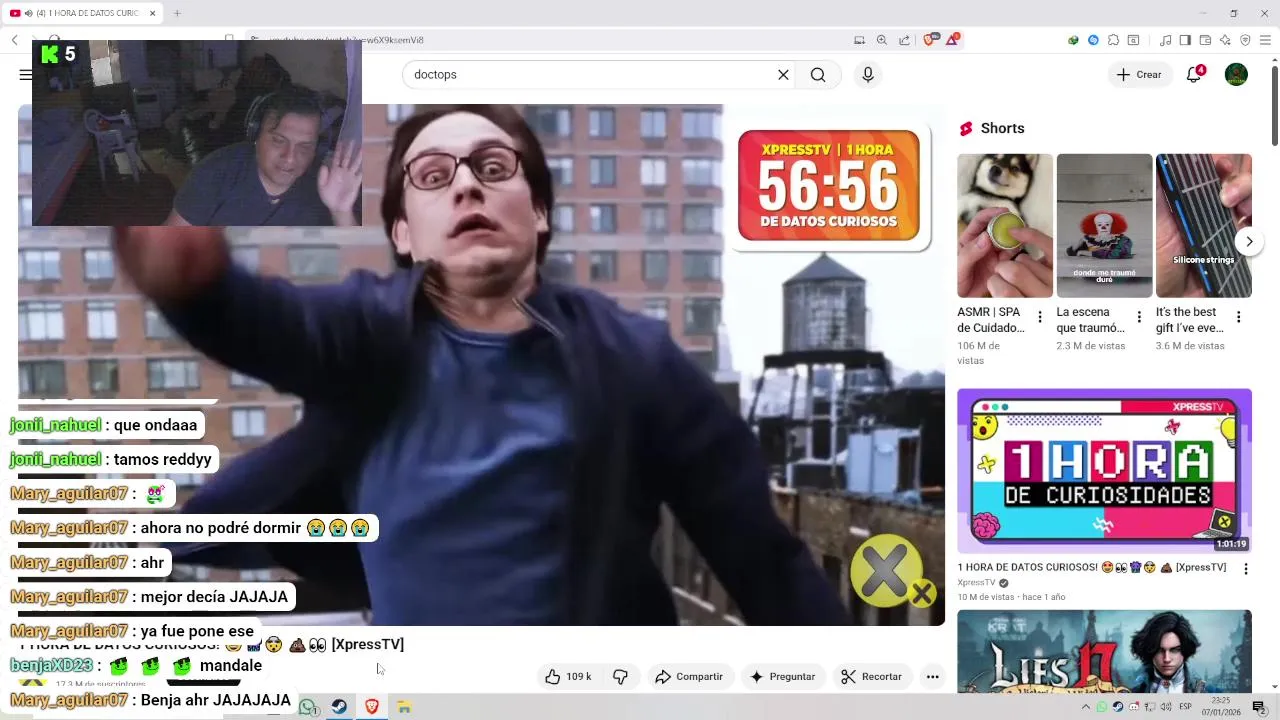
Task: Click the taskbar clock 23:25
Action: (1221, 707)
